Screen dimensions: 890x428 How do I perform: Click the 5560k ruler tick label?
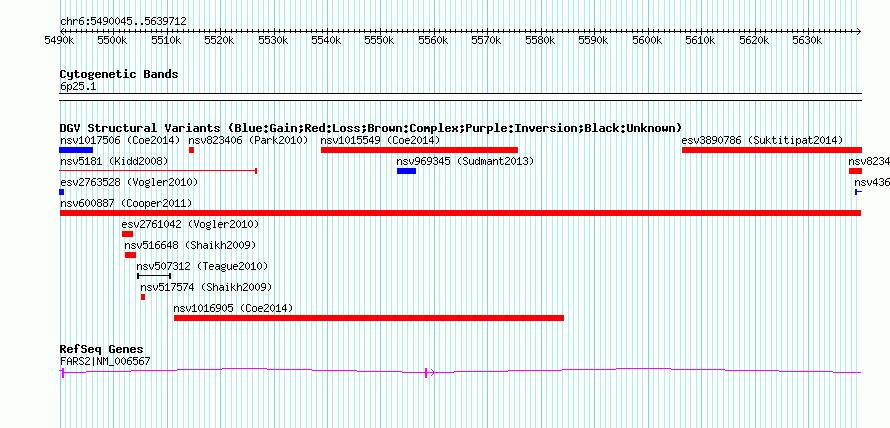pyautogui.click(x=433, y=41)
